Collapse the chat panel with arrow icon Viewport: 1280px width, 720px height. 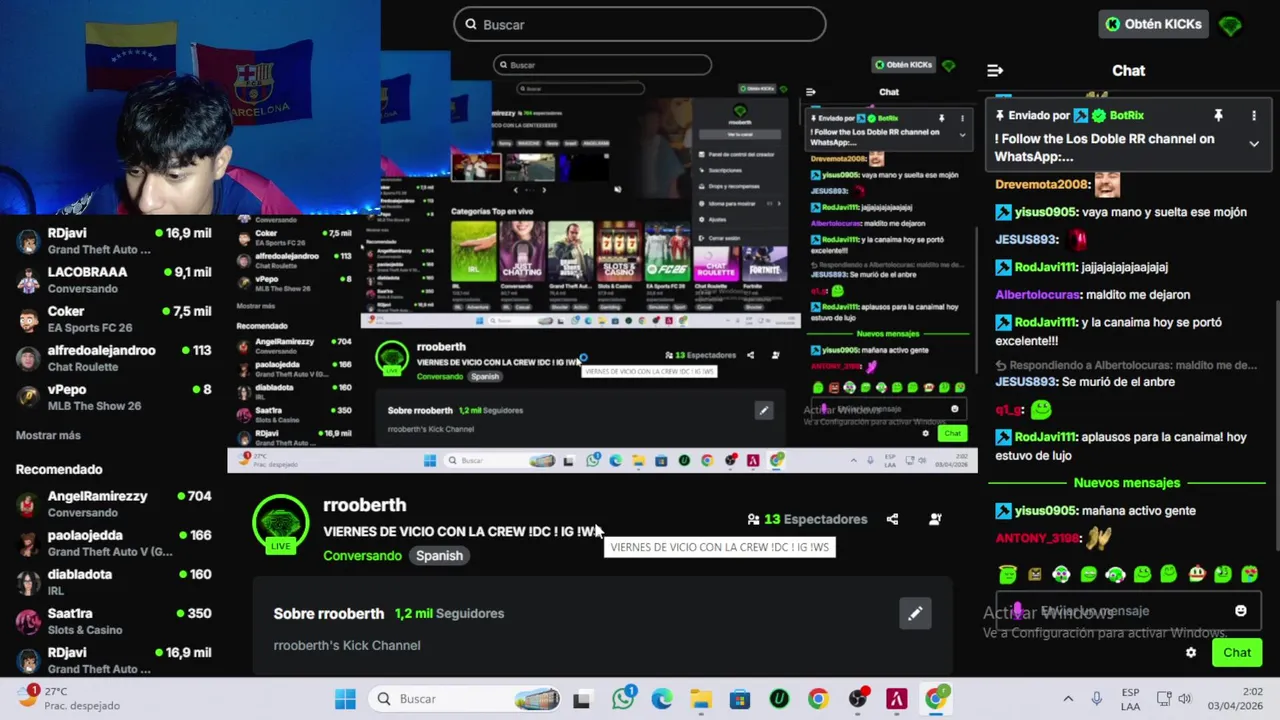tap(994, 71)
